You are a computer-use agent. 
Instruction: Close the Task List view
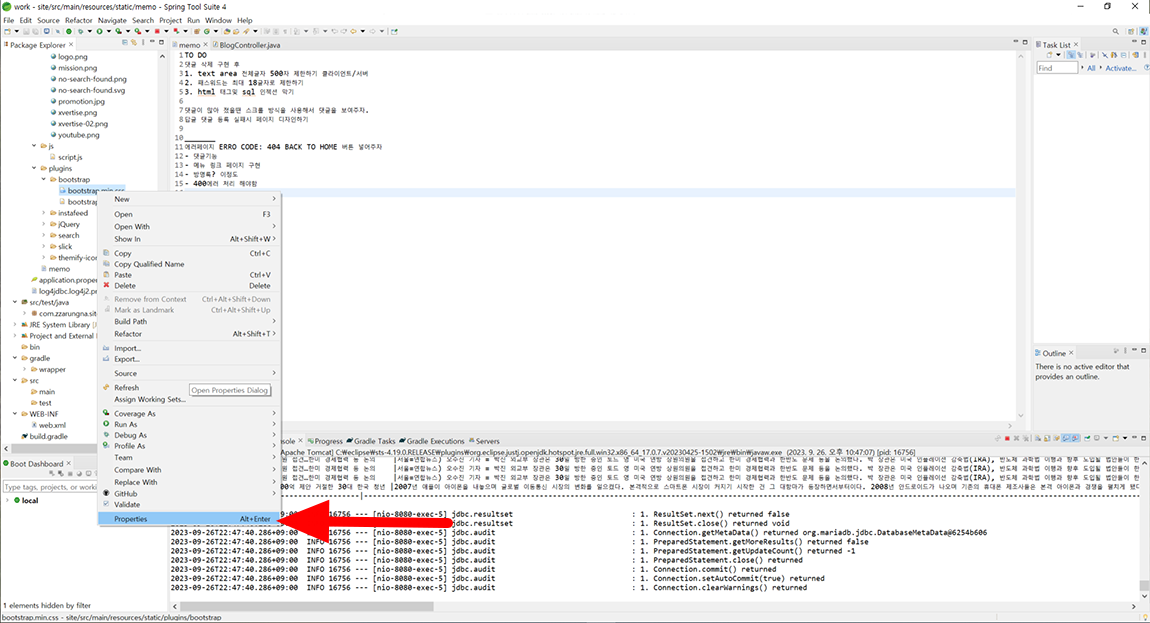[1076, 45]
